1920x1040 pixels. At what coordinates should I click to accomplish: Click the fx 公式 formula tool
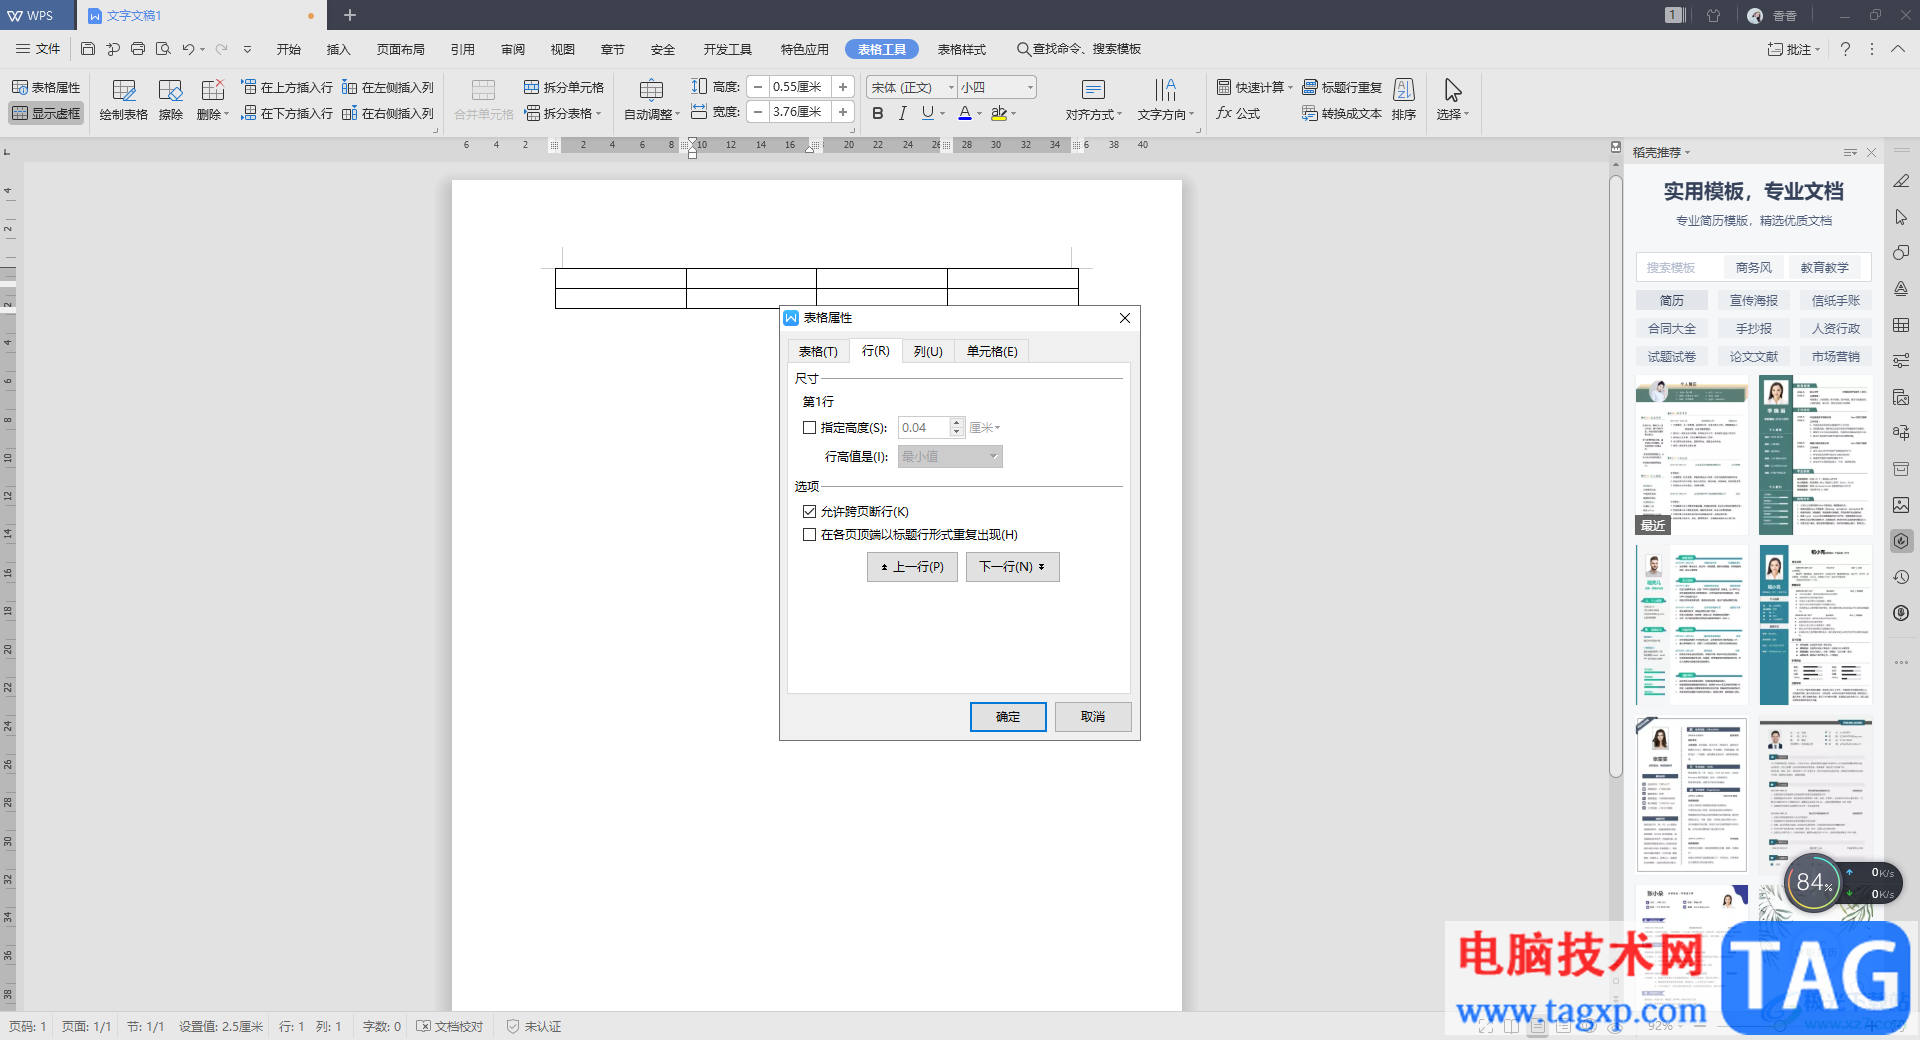[1238, 114]
